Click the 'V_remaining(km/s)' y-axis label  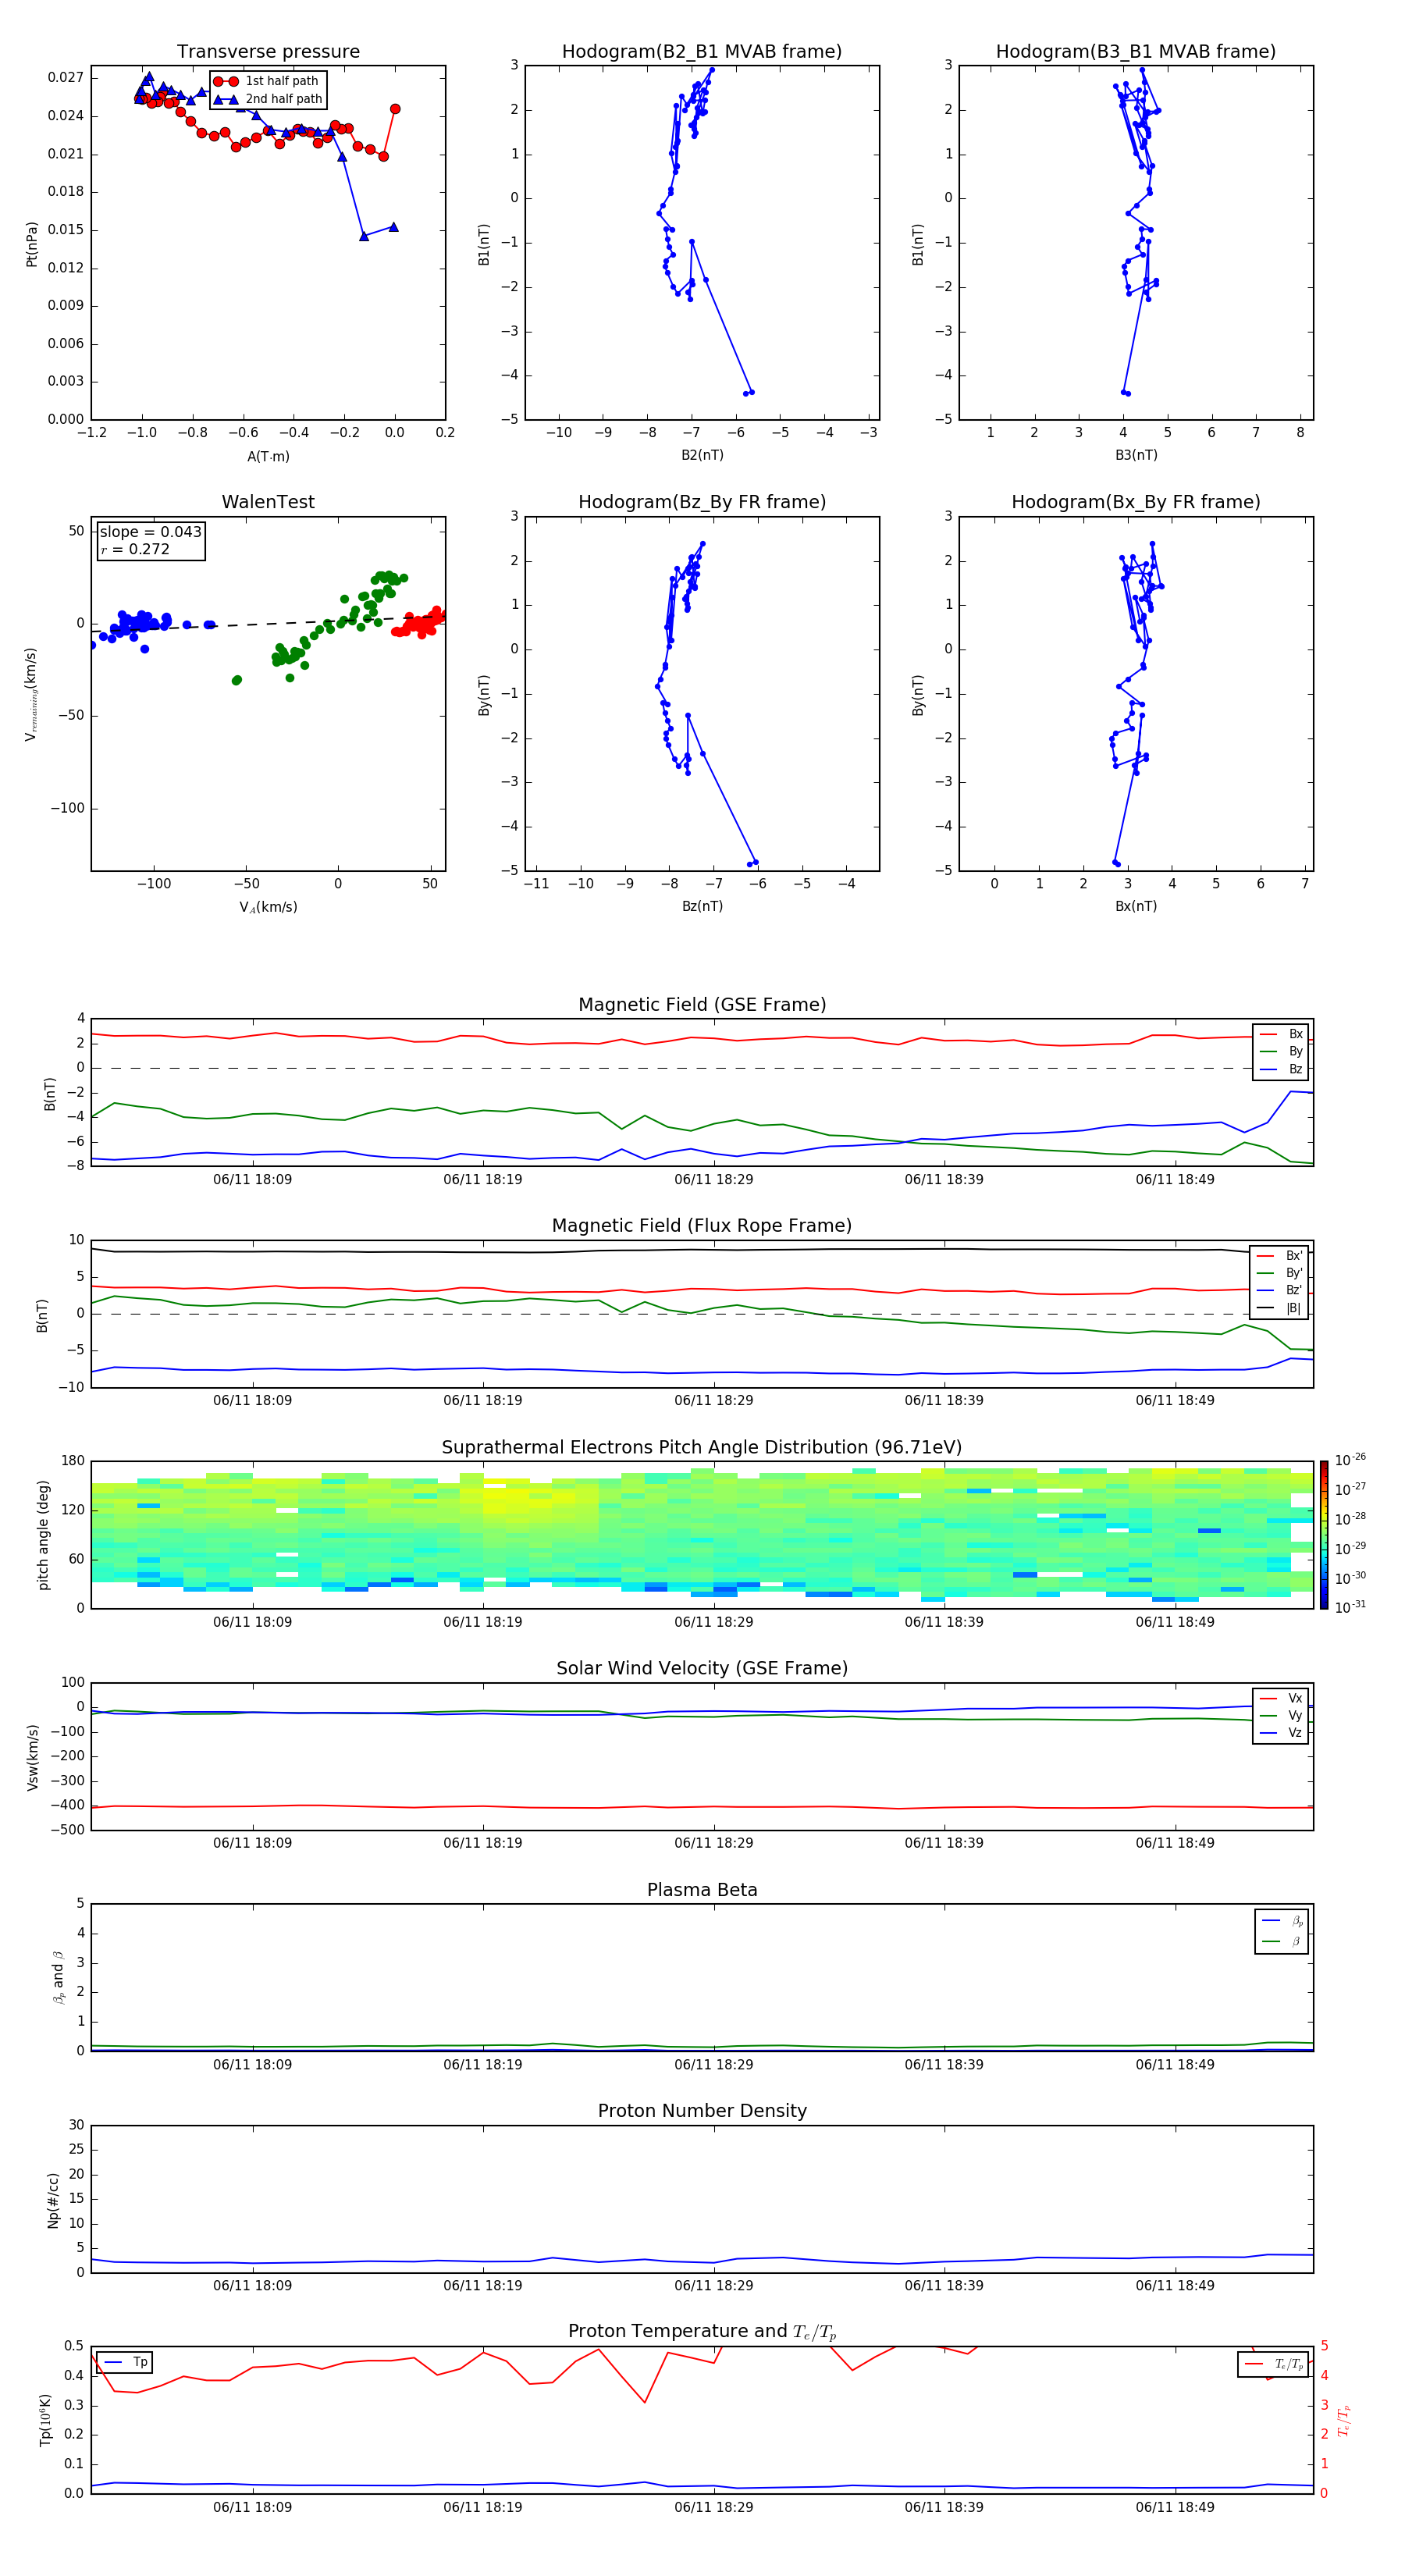(x=32, y=694)
